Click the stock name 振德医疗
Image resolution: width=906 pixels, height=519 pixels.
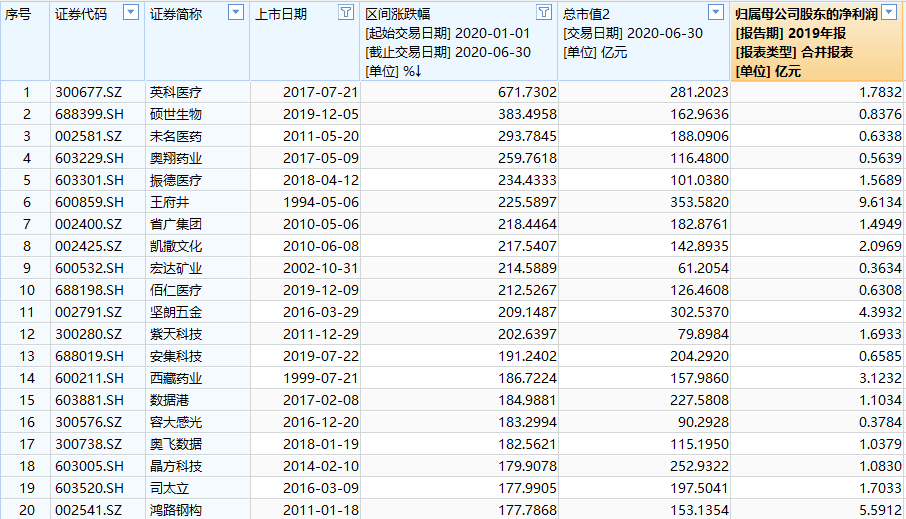(x=176, y=180)
